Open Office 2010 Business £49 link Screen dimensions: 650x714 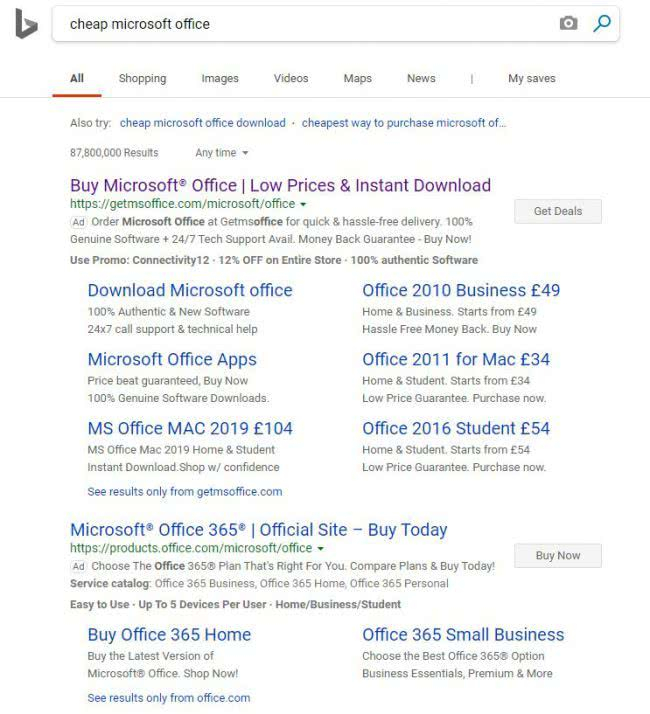(x=461, y=291)
